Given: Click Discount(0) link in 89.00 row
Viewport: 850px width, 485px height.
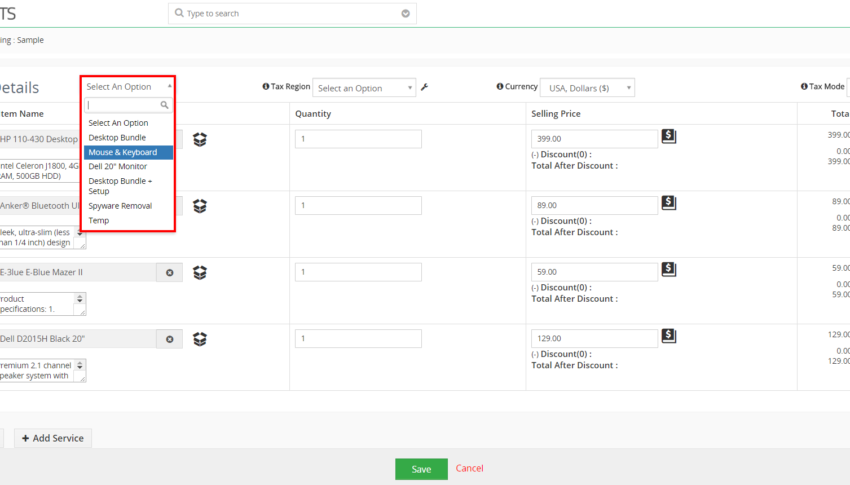Looking at the screenshot, I should pos(562,221).
